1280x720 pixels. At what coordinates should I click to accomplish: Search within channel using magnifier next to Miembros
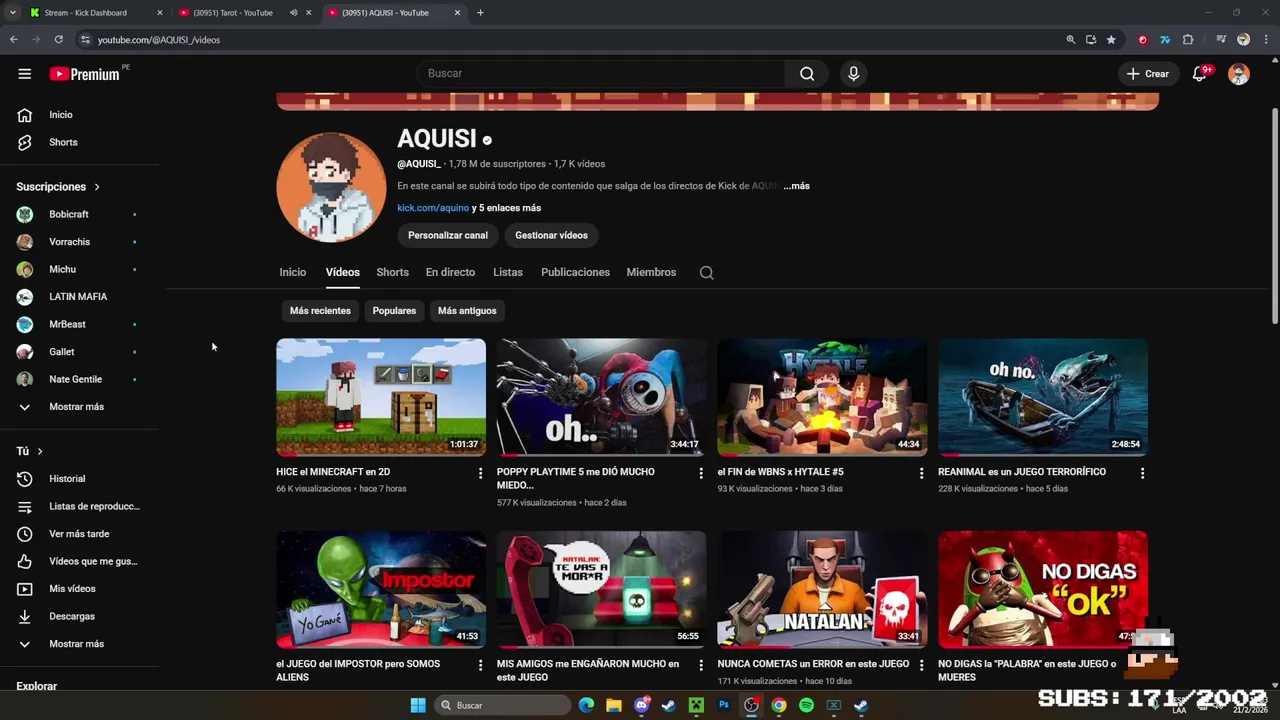(x=706, y=272)
